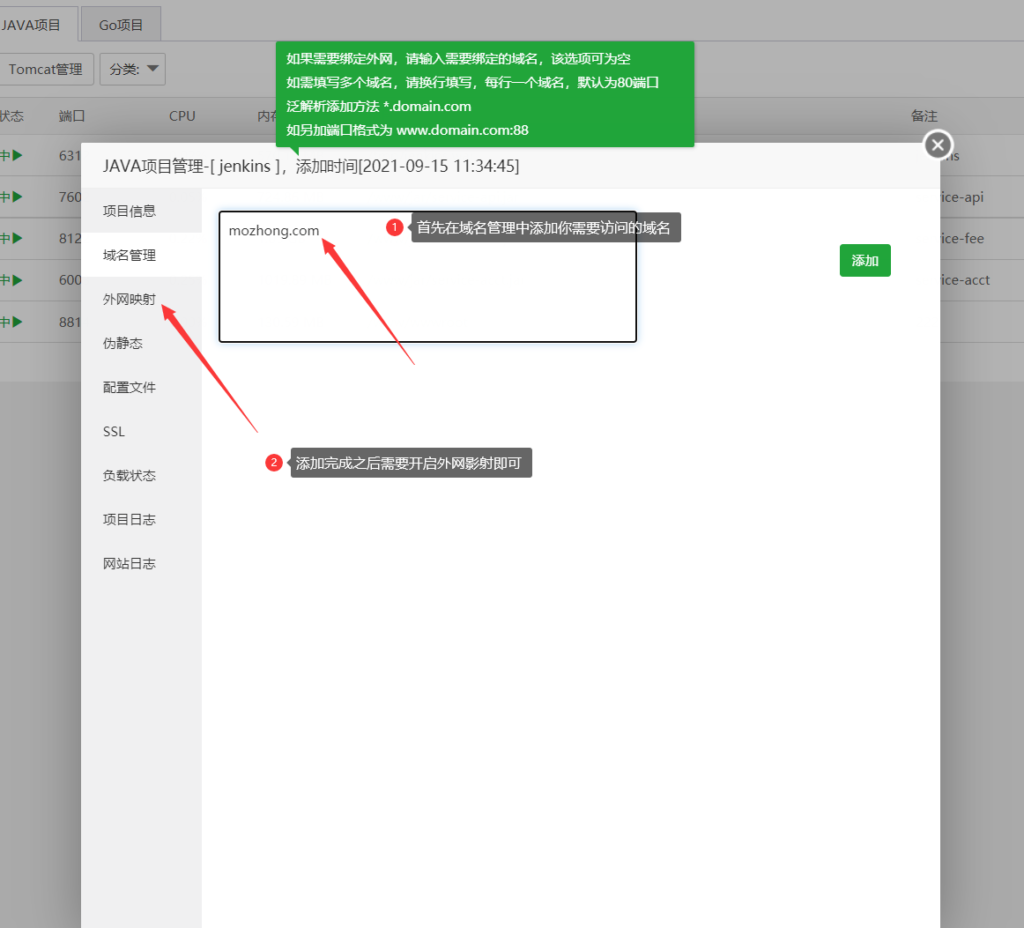The image size is (1024, 928).
Task: Click the CPU column header
Action: [x=182, y=116]
